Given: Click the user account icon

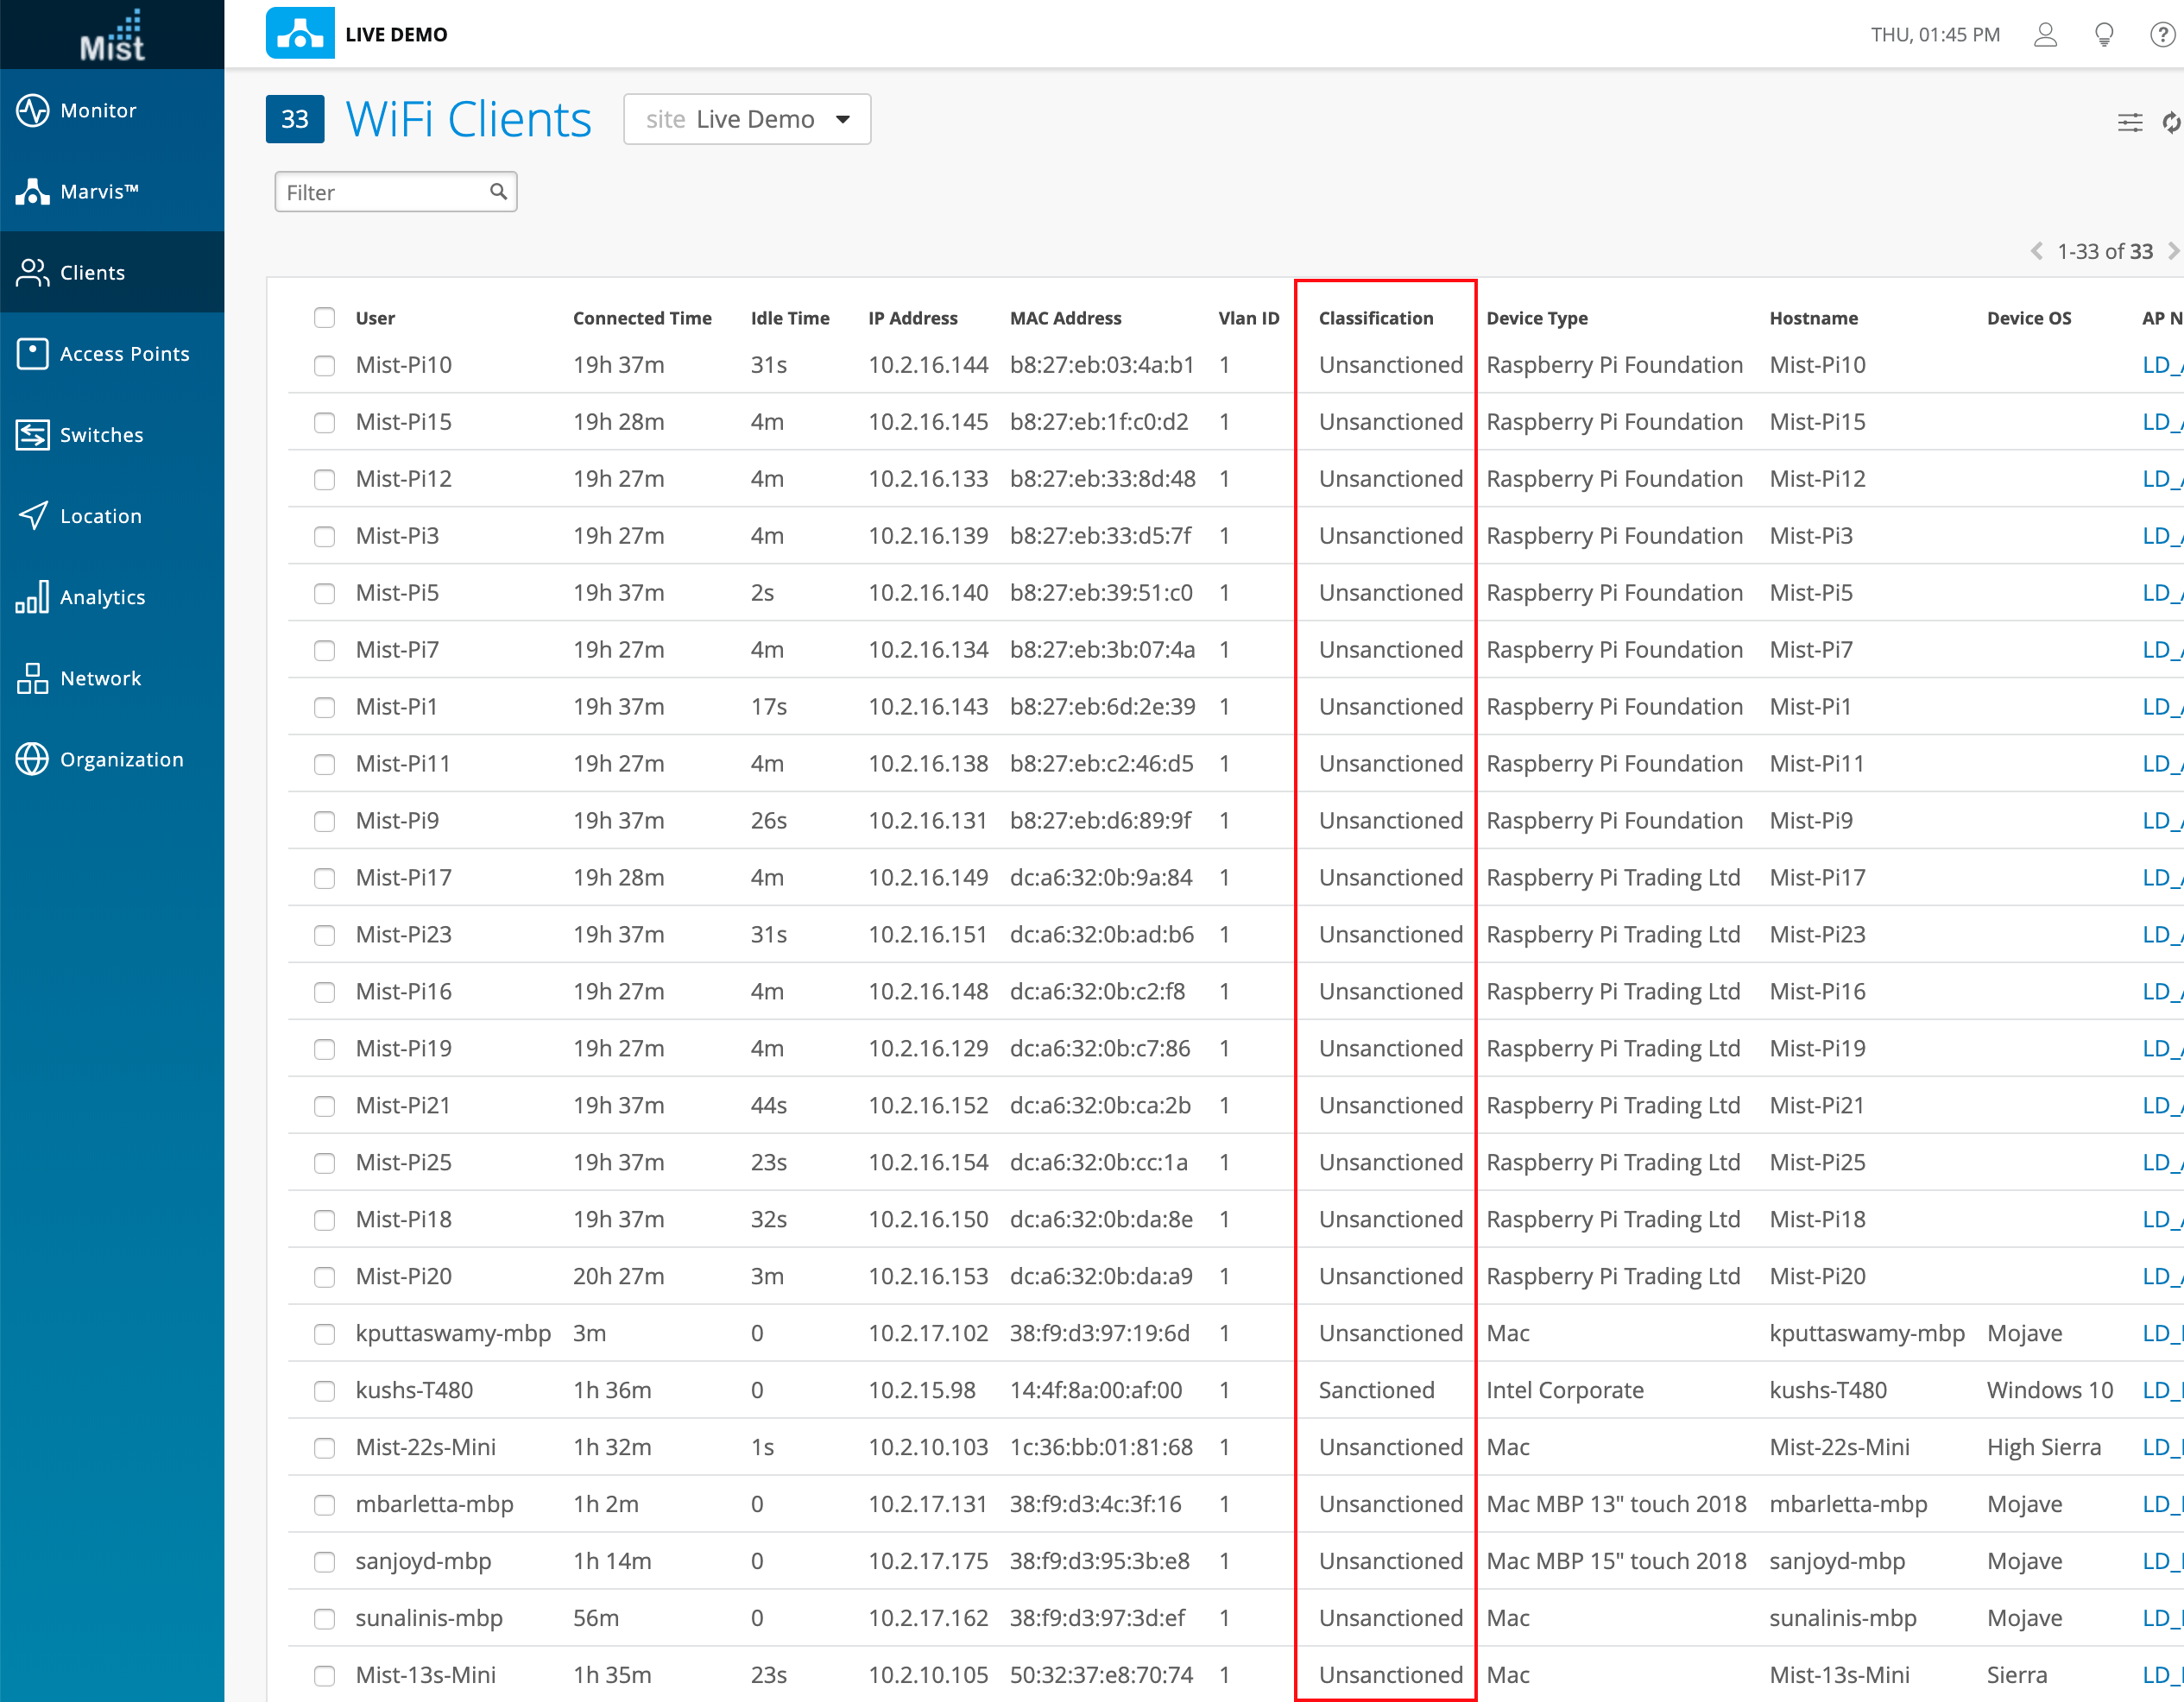Looking at the screenshot, I should [x=2045, y=35].
